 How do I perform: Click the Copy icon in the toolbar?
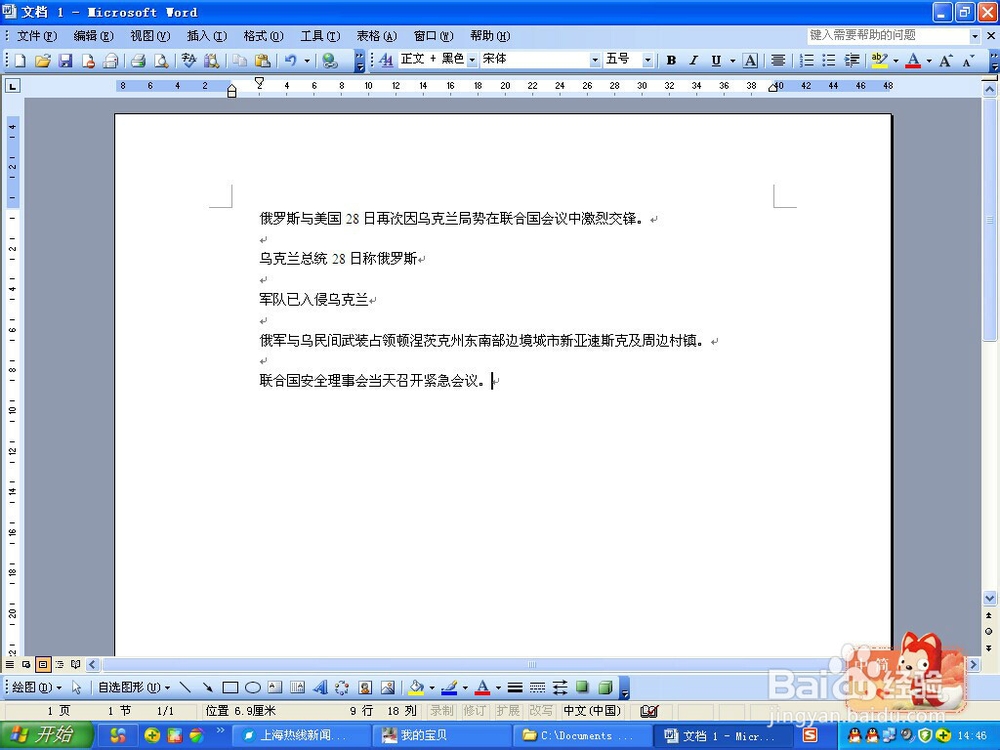[x=240, y=61]
